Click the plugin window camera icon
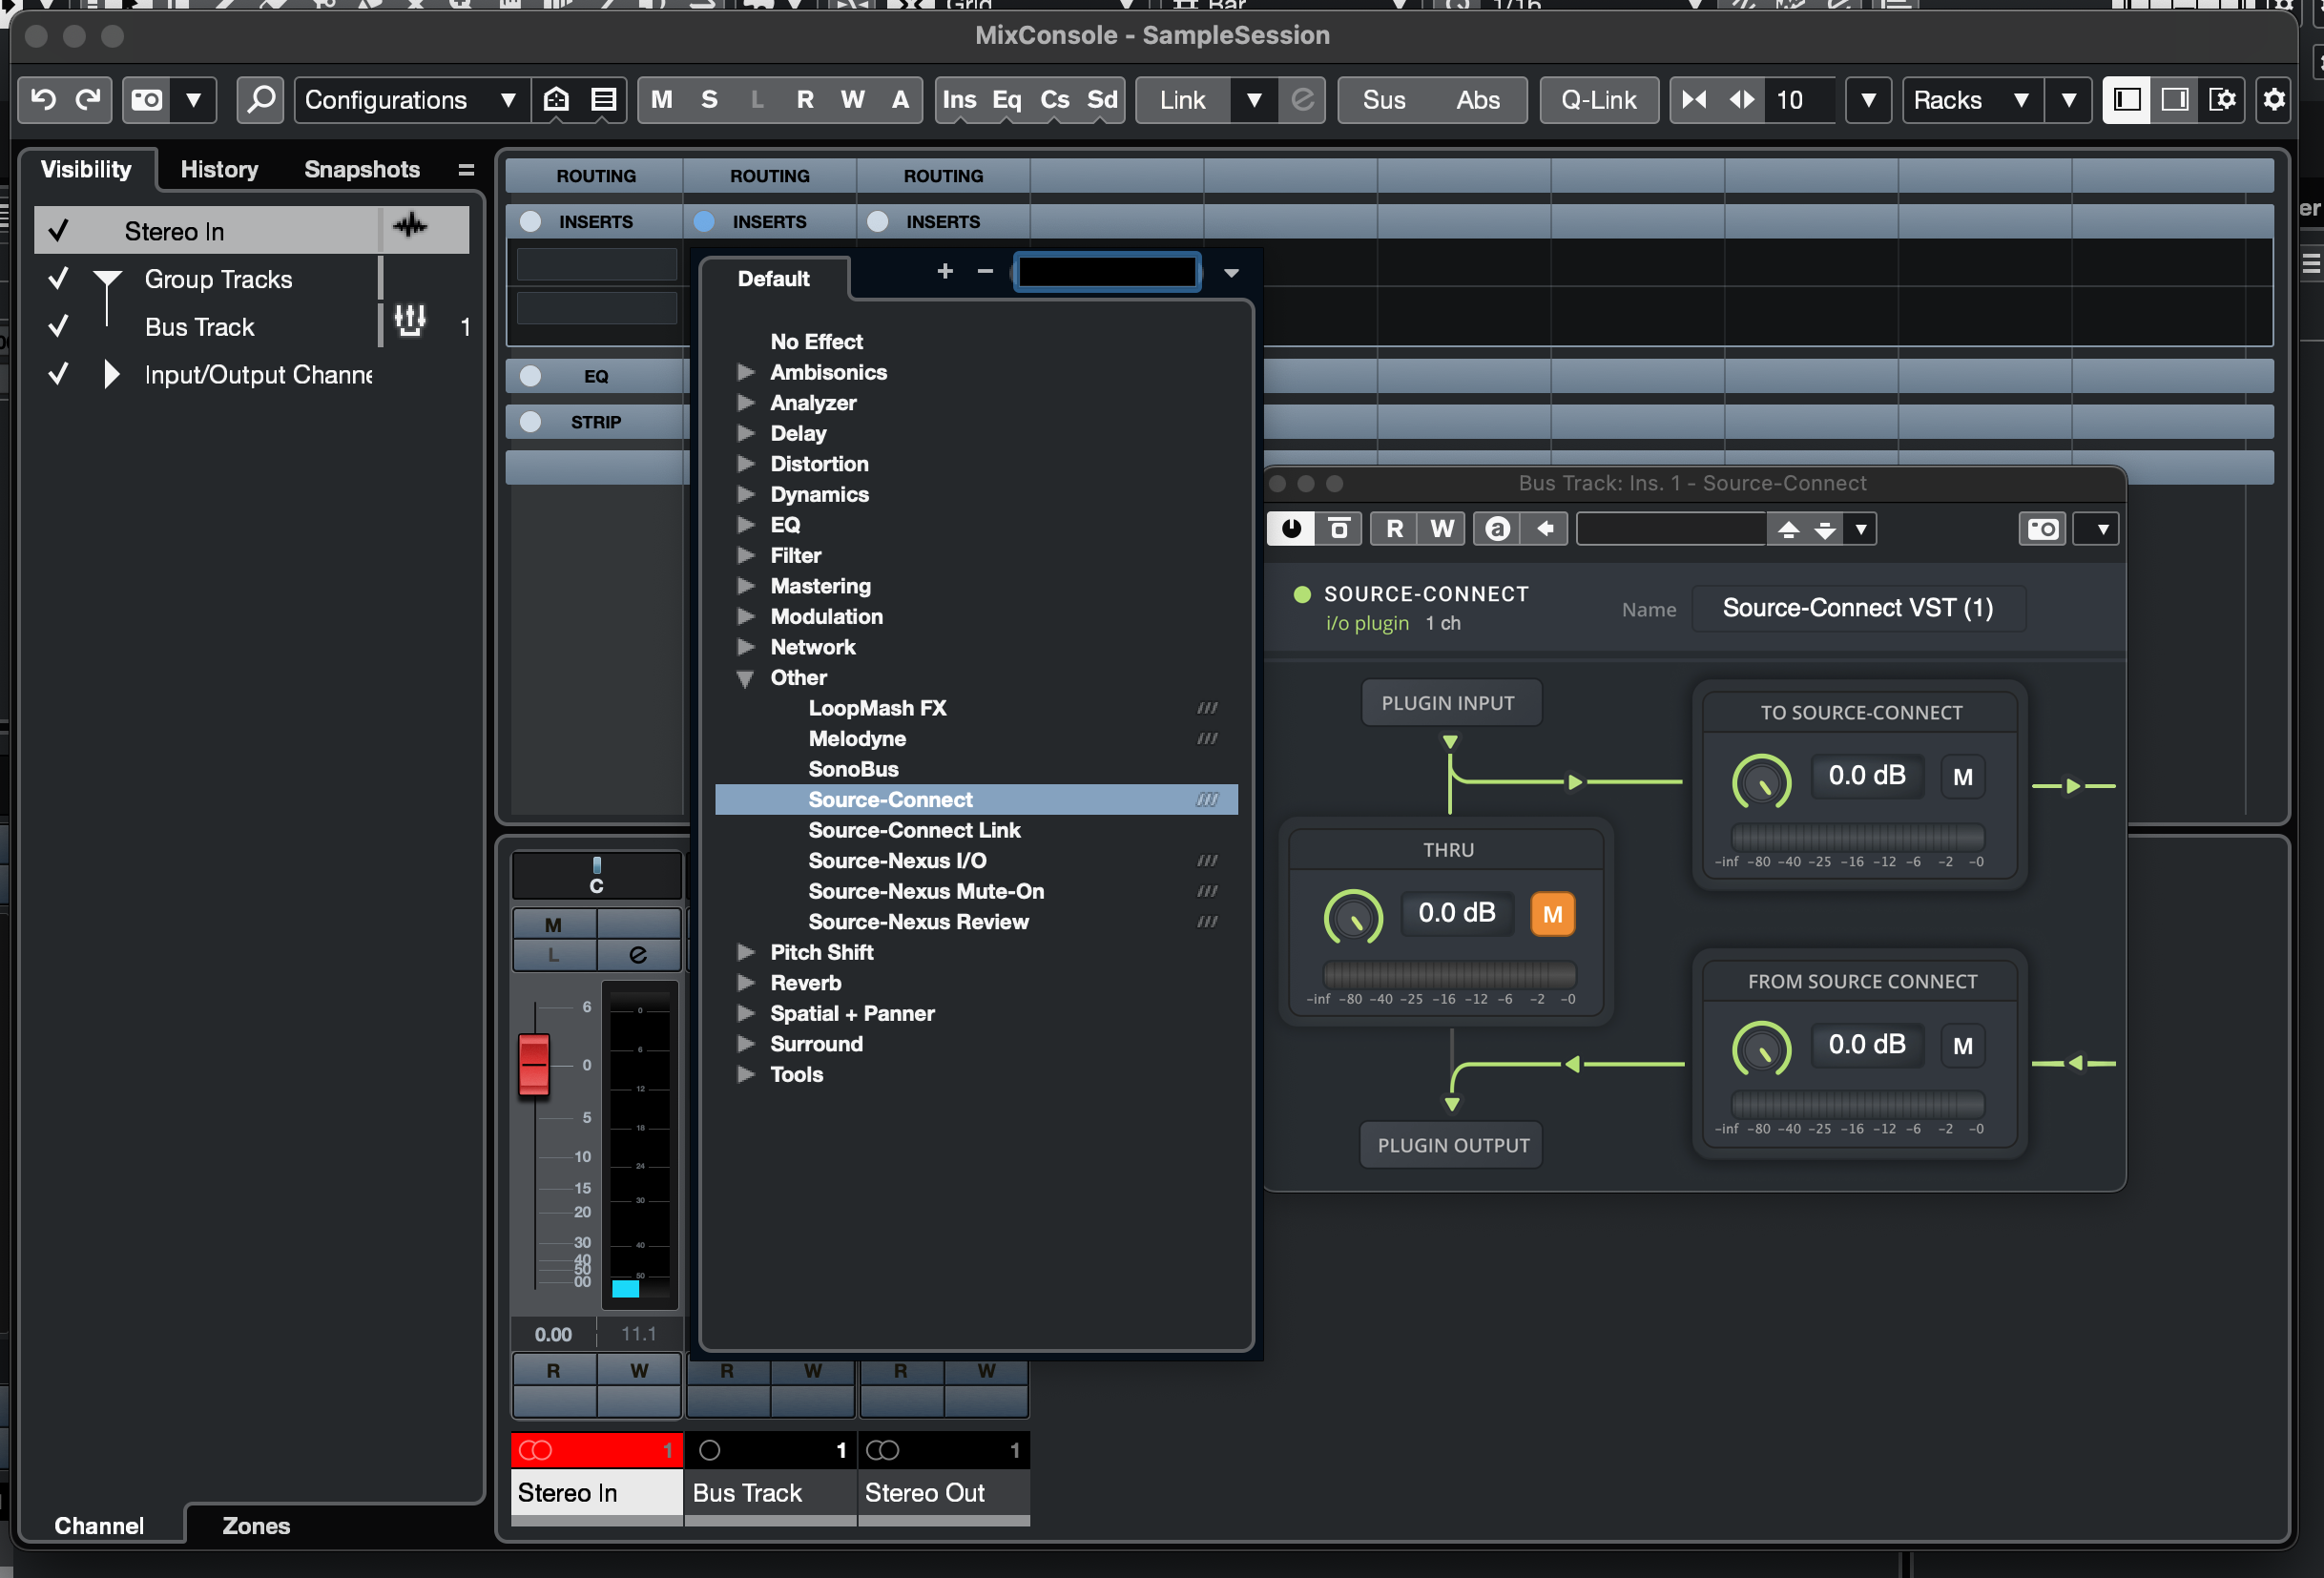Viewport: 2324px width, 1578px height. click(2042, 528)
